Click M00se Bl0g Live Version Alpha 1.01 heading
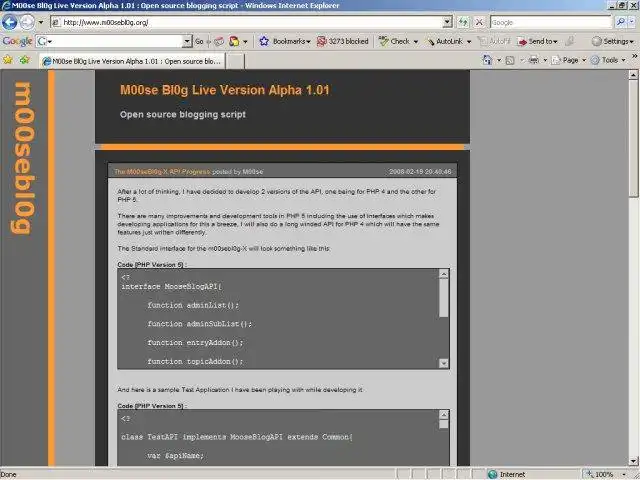 pyautogui.click(x=224, y=90)
